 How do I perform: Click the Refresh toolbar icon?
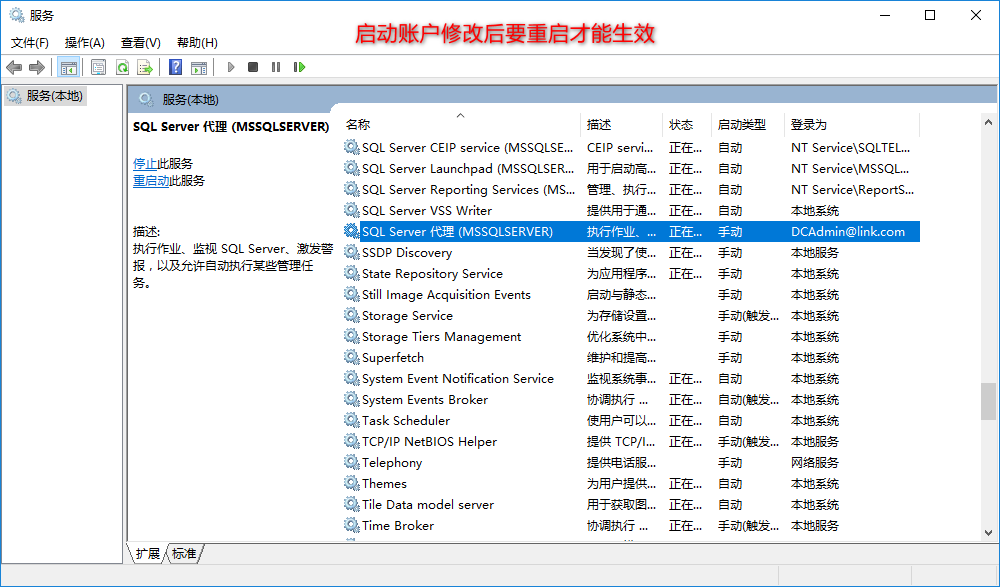tap(122, 67)
